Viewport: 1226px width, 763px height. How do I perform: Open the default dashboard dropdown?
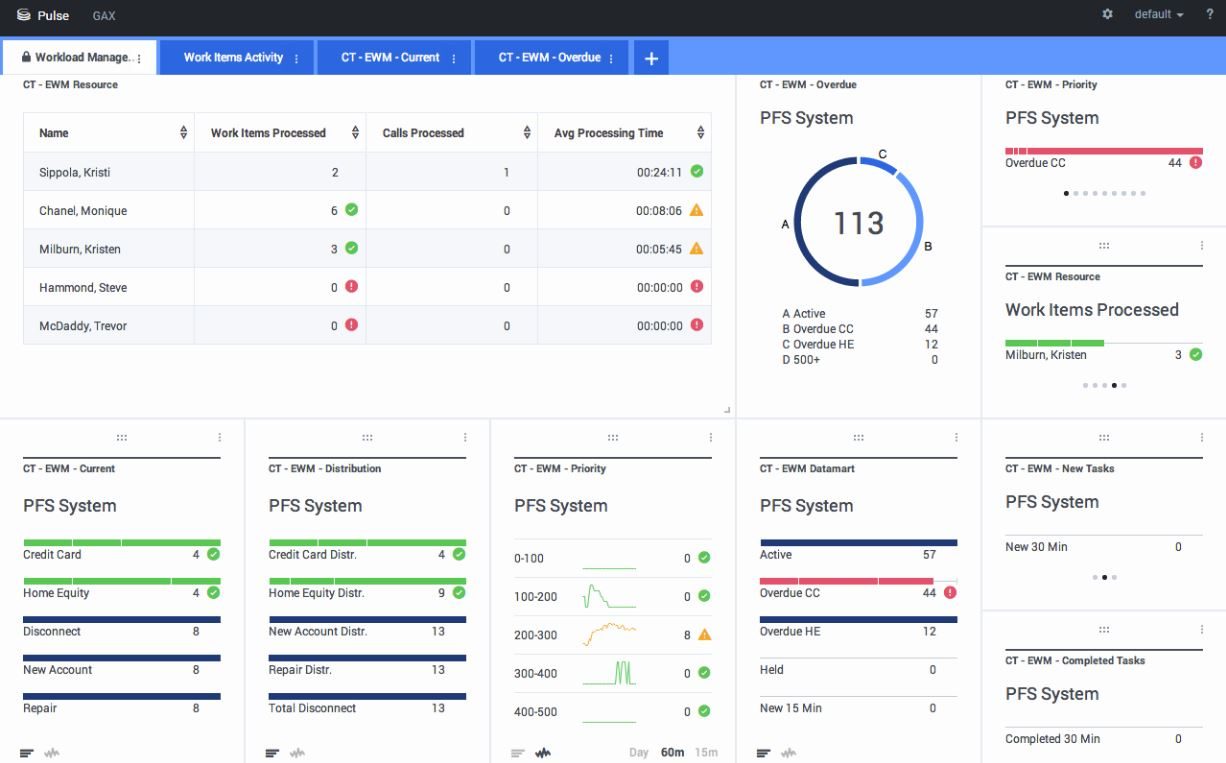click(1157, 14)
